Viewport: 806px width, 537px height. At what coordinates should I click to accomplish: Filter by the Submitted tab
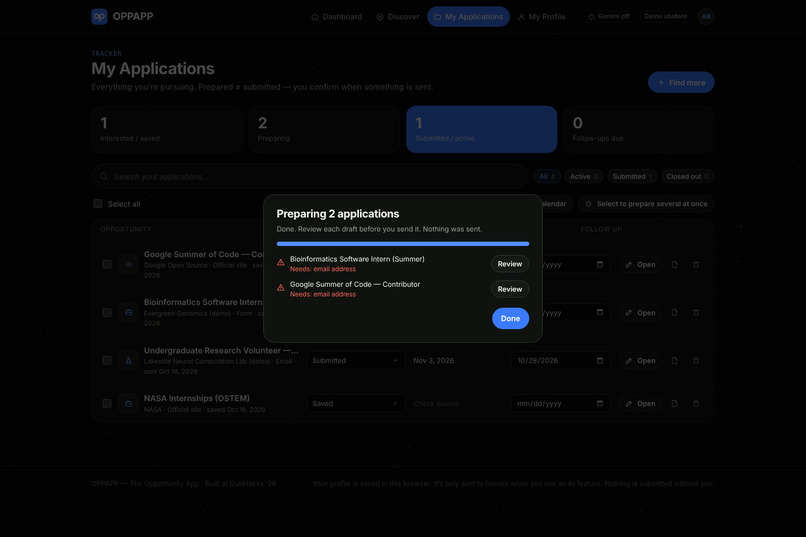tap(632, 176)
